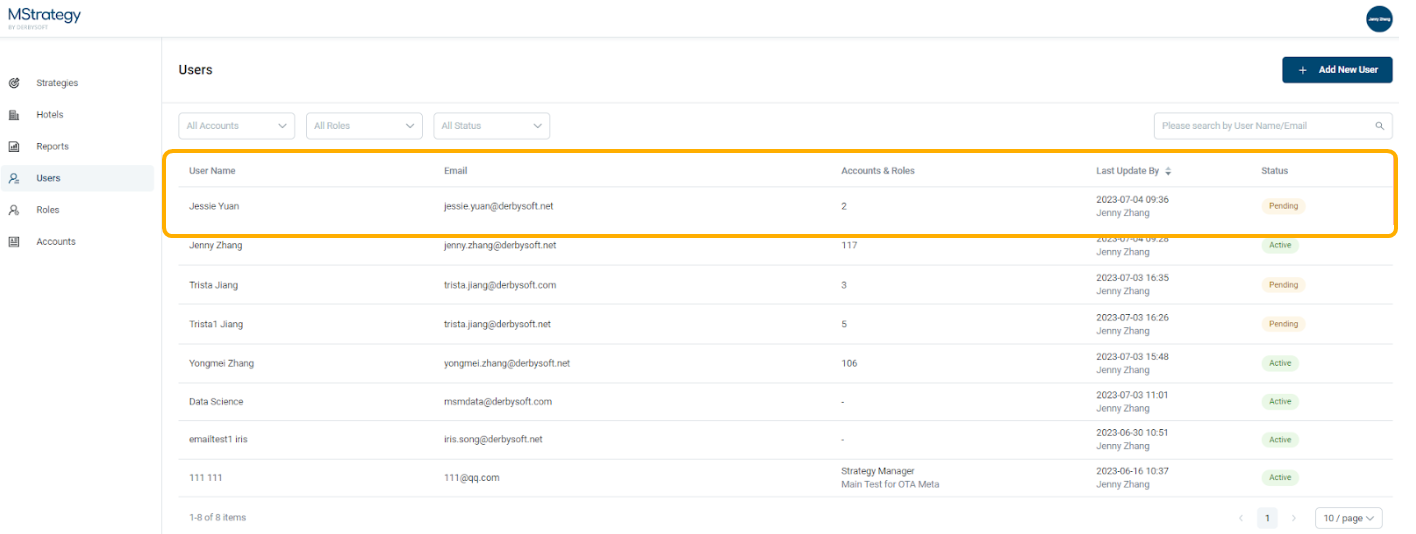The height and width of the screenshot is (534, 1416).
Task: Select Users in the sidebar menu
Action: click(48, 178)
